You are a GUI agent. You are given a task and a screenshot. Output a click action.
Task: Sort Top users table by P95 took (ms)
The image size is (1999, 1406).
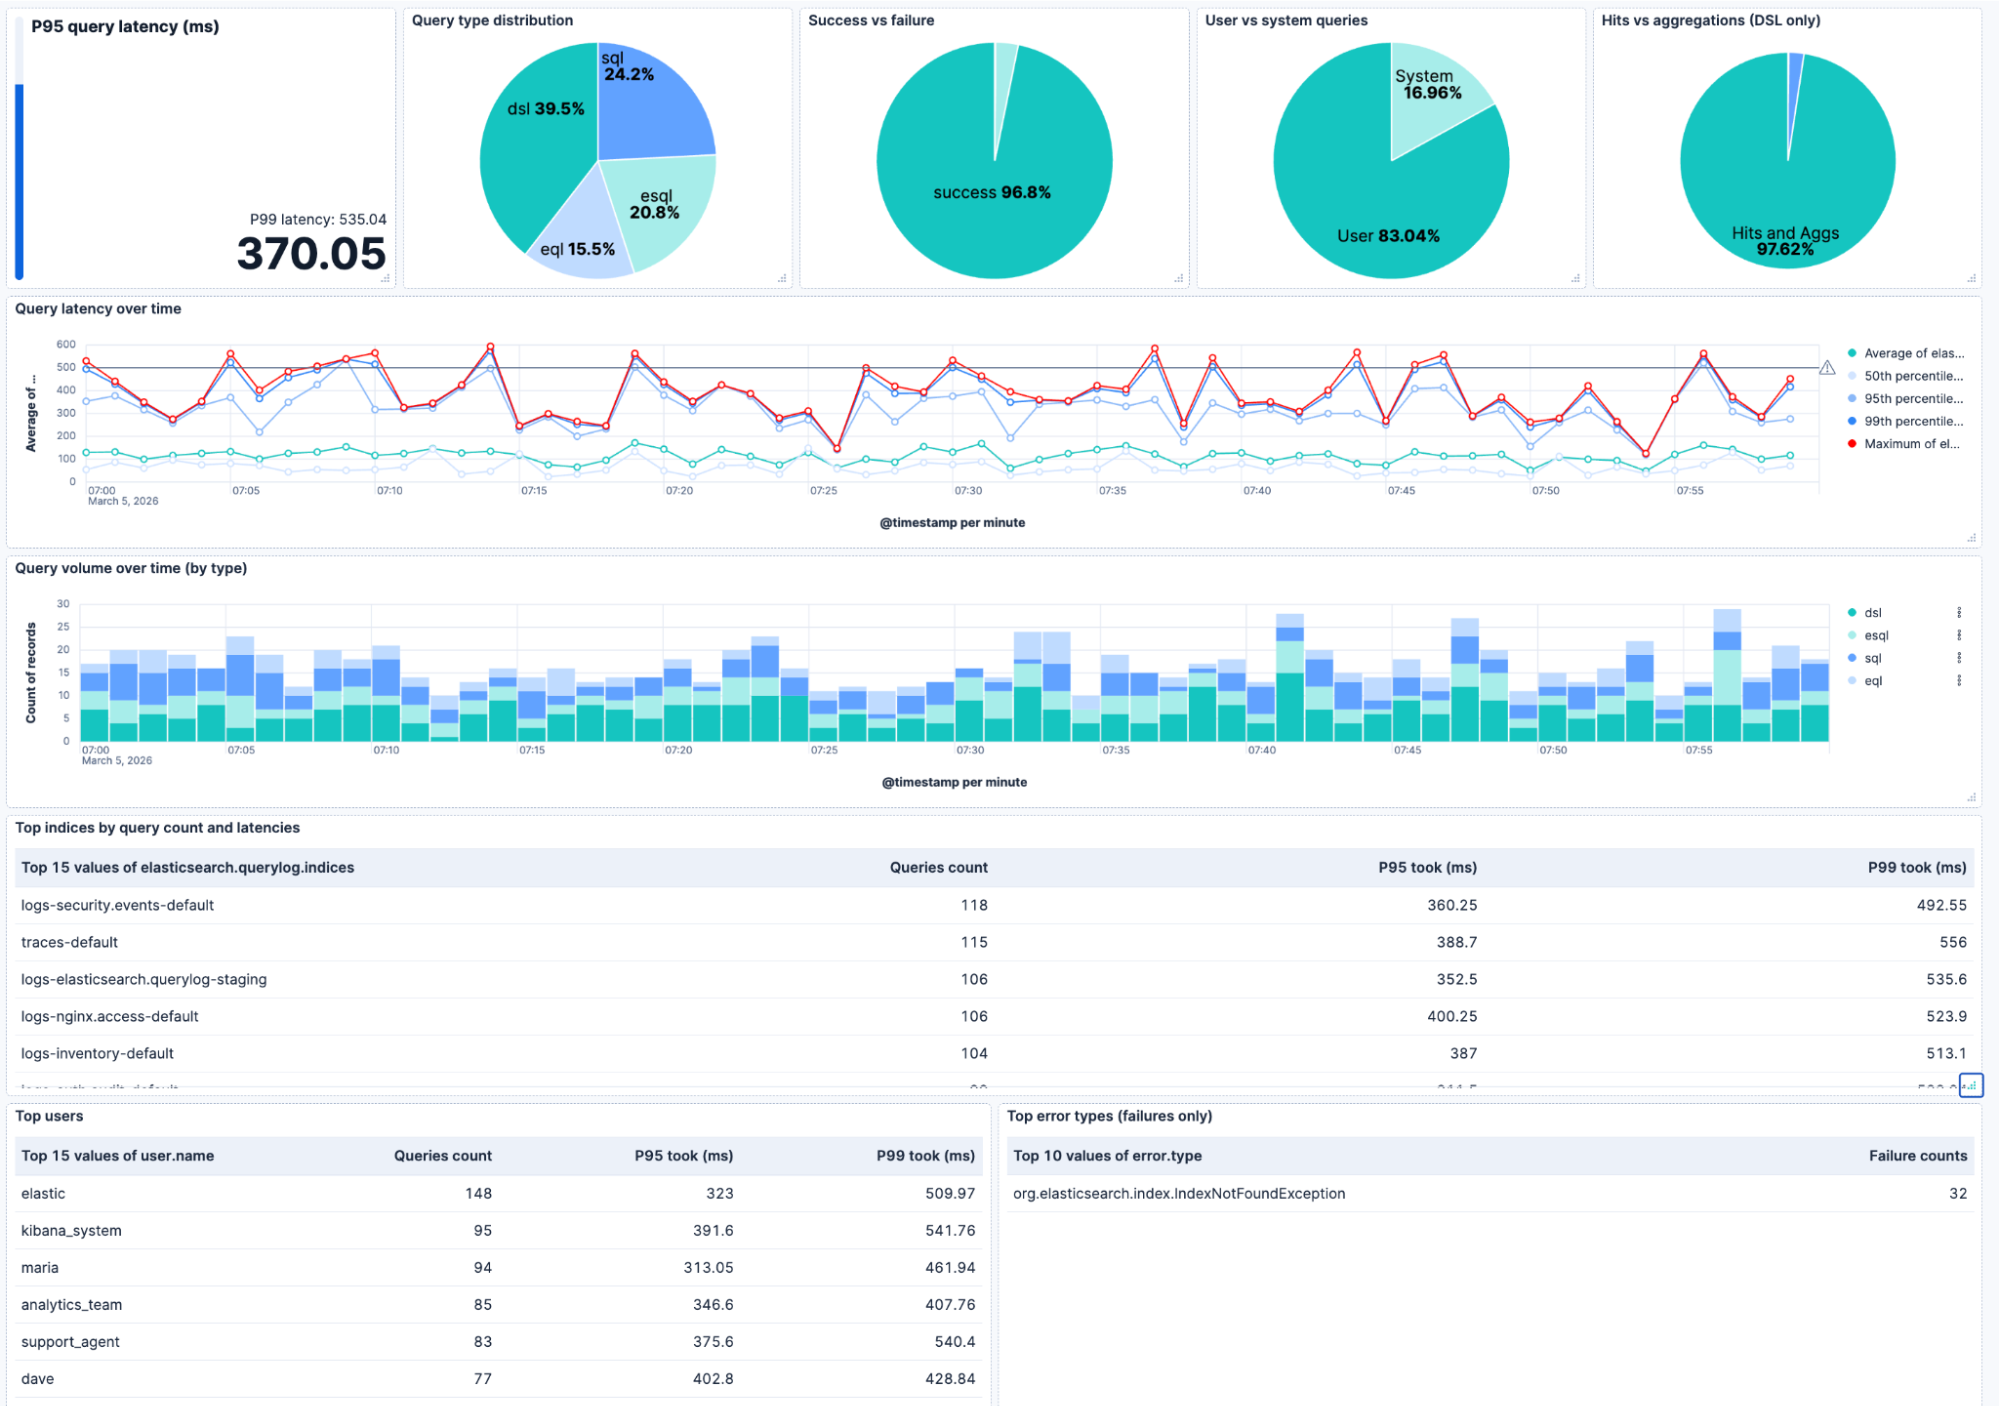tap(683, 1155)
